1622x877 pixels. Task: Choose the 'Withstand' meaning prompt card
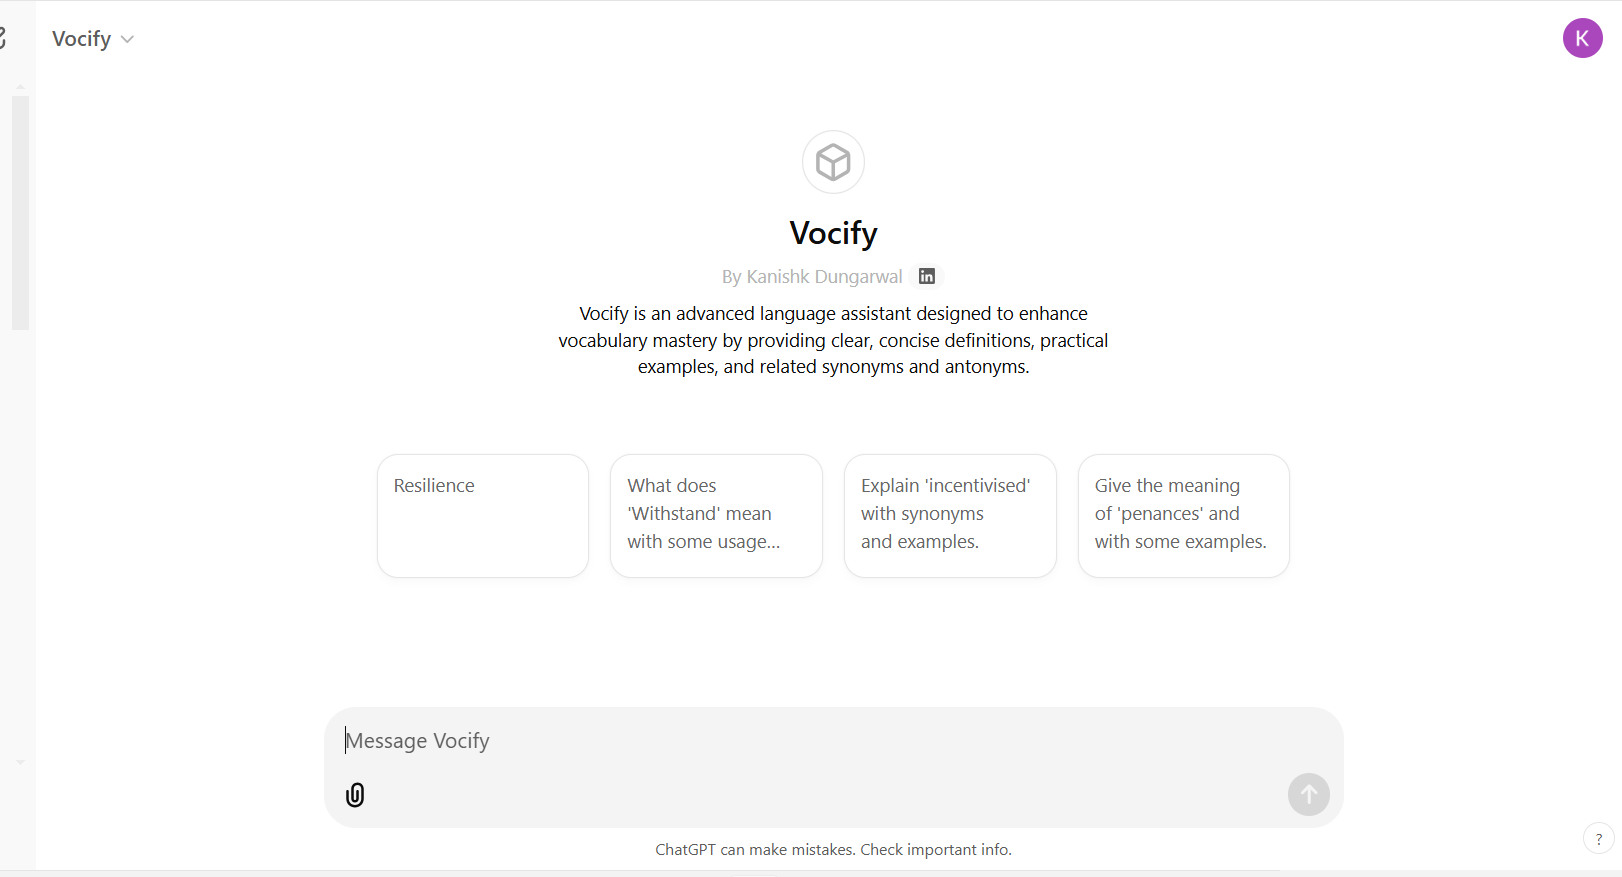point(716,515)
